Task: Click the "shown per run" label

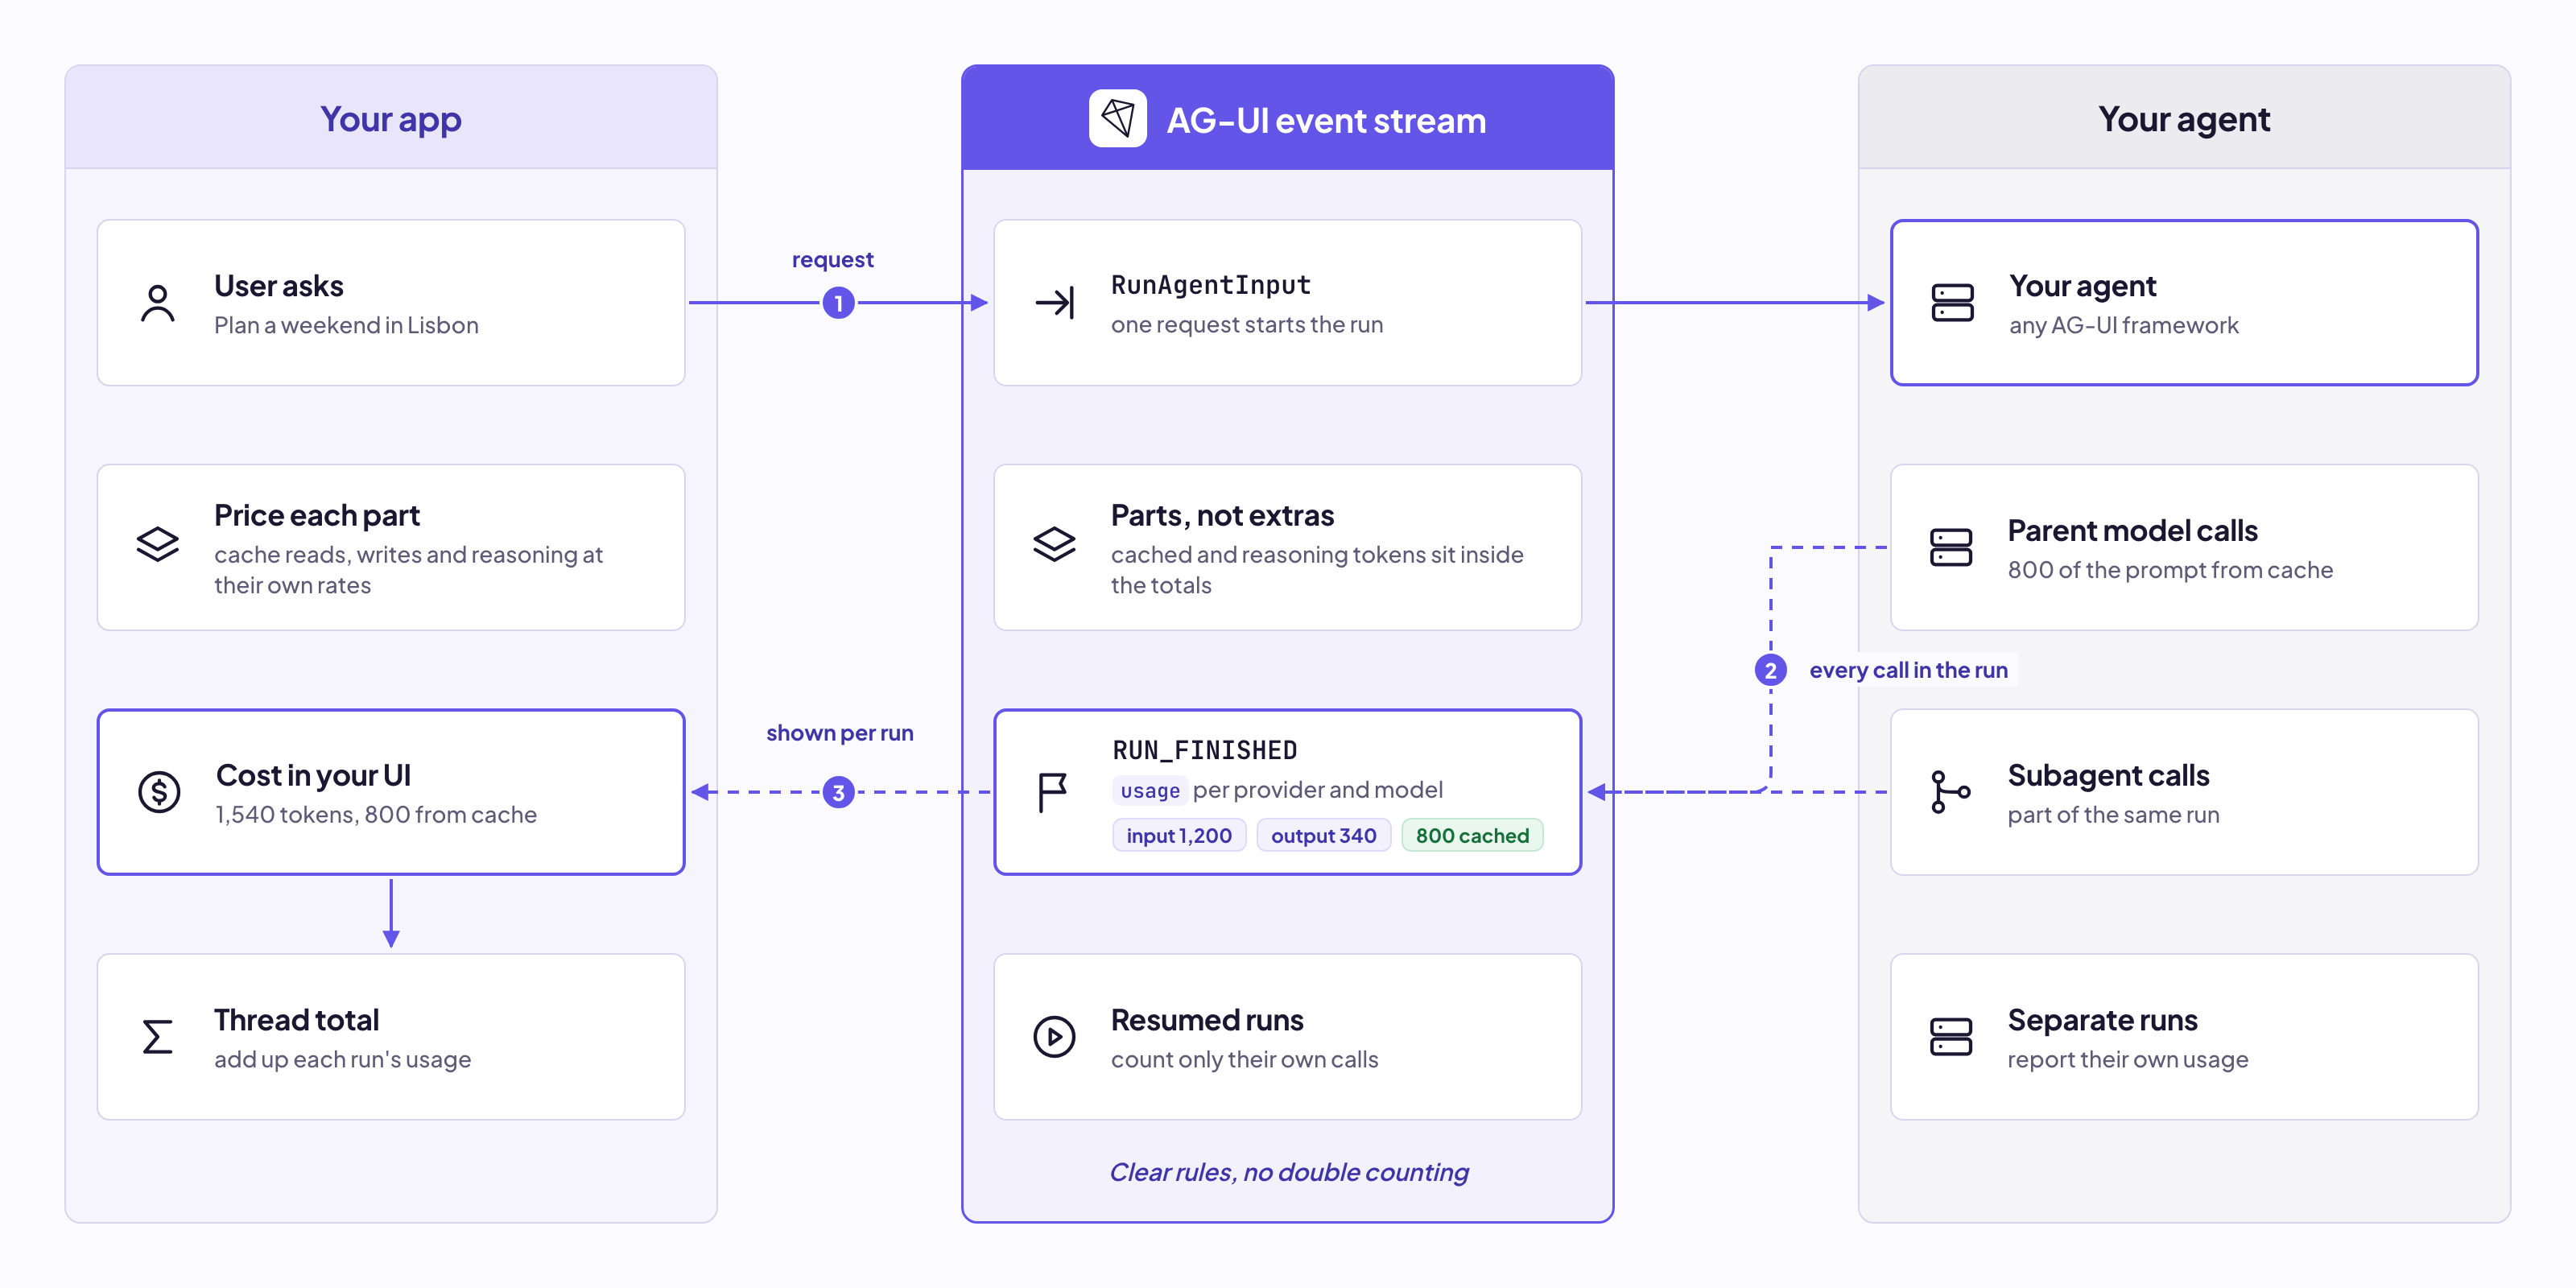Action: pos(840,733)
